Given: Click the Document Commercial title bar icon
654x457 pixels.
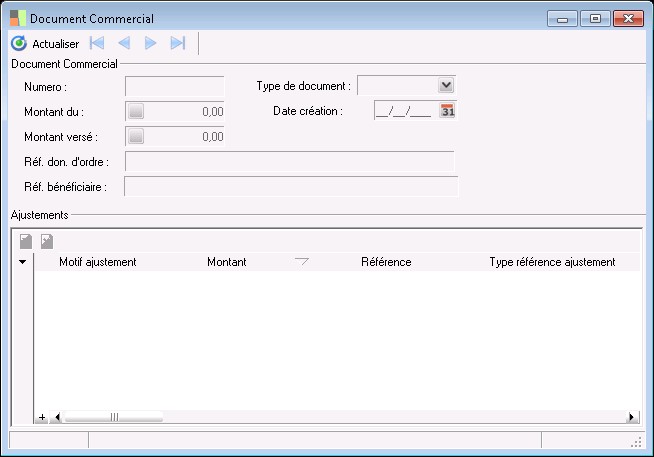Looking at the screenshot, I should (18, 18).
